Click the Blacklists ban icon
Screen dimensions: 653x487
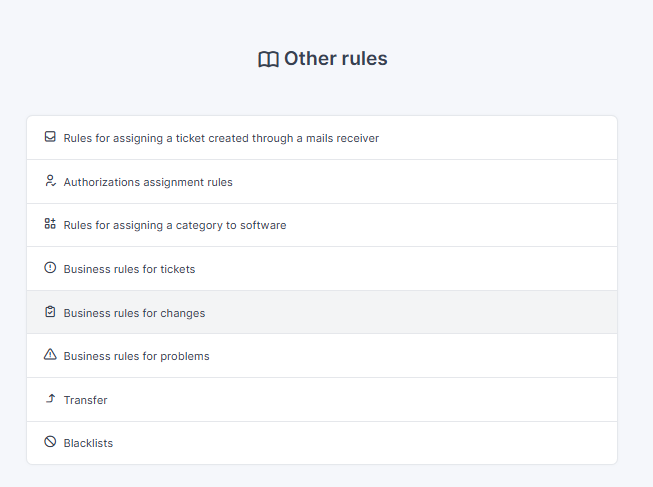pyautogui.click(x=50, y=442)
